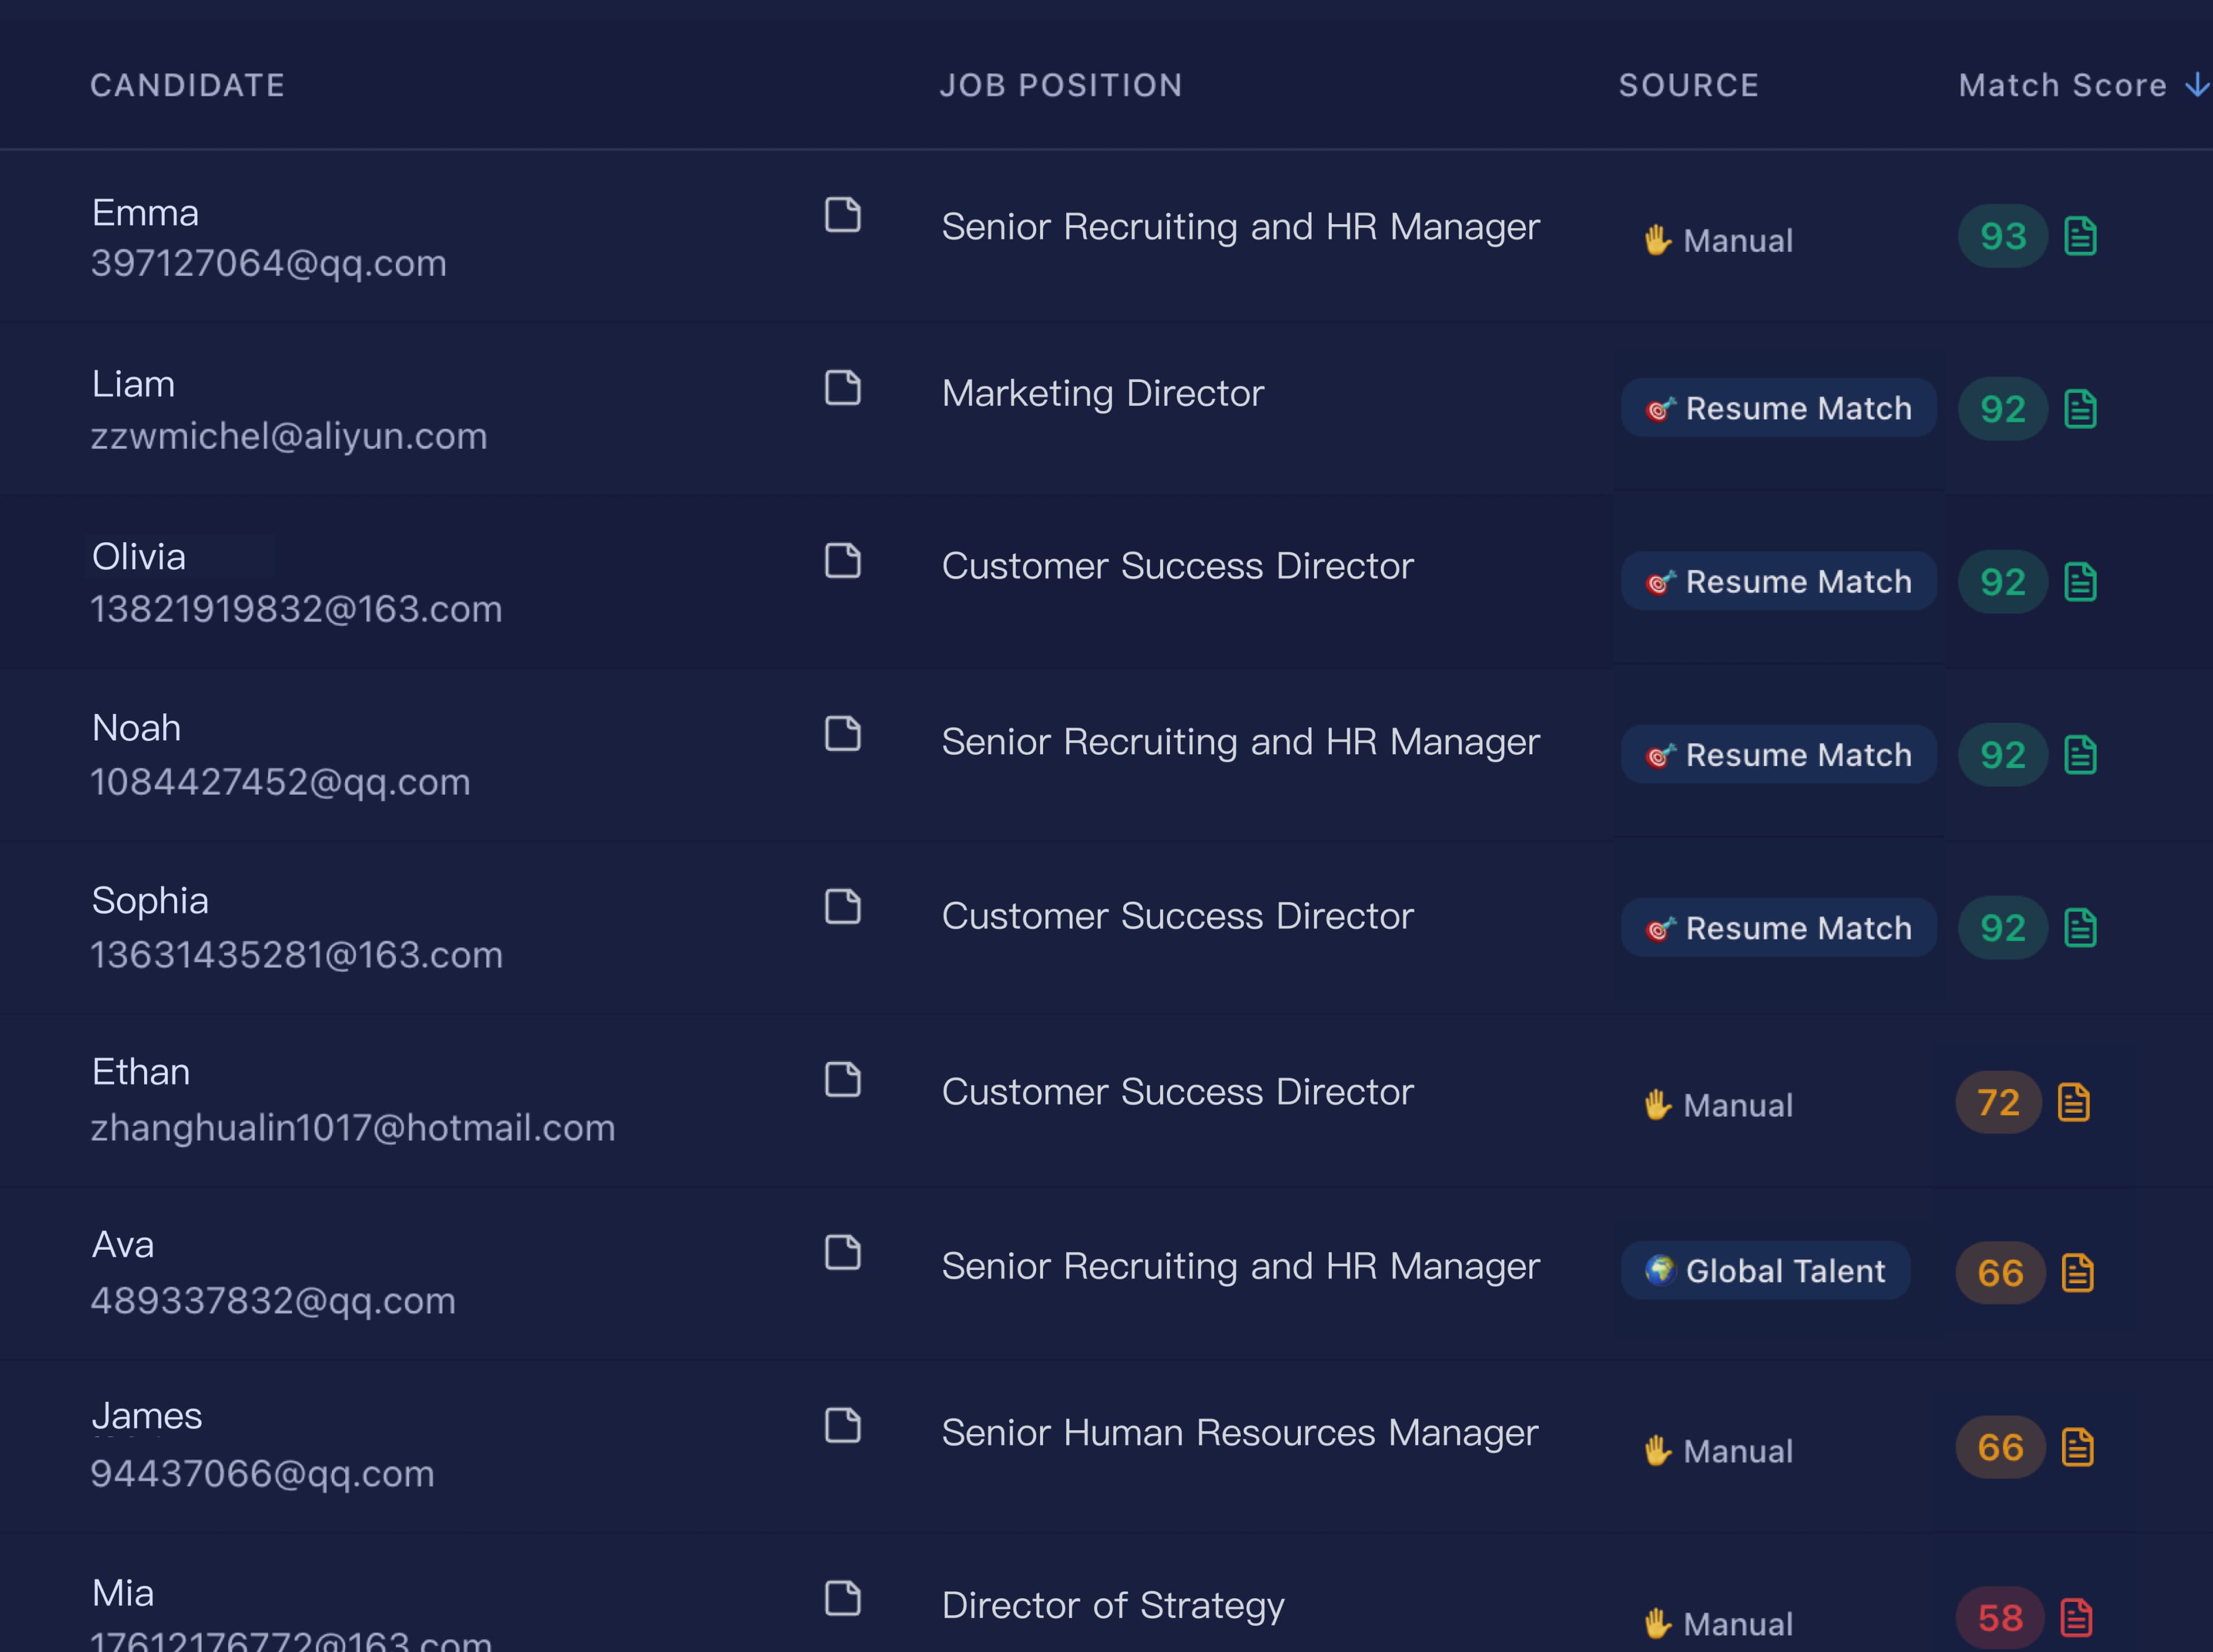Open Noah's candidate name link
The width and height of the screenshot is (2213, 1652).
(x=137, y=728)
